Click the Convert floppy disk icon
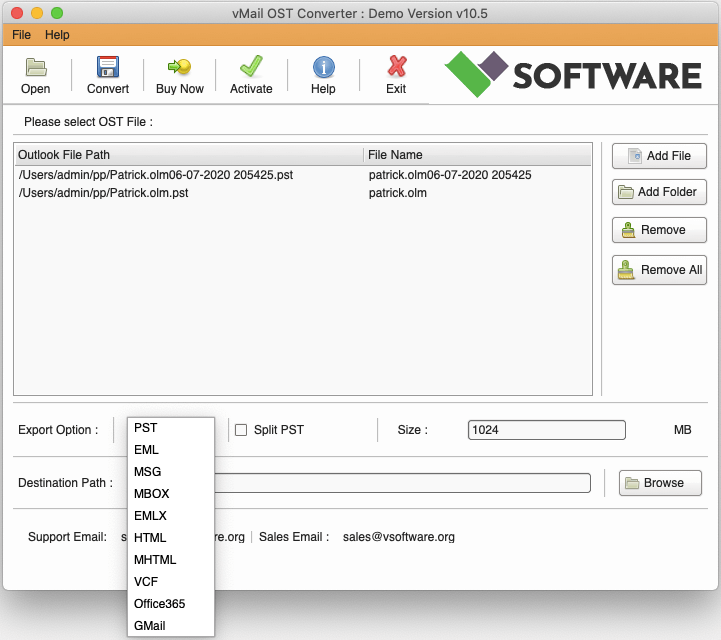The height and width of the screenshot is (640, 721). pos(108,68)
